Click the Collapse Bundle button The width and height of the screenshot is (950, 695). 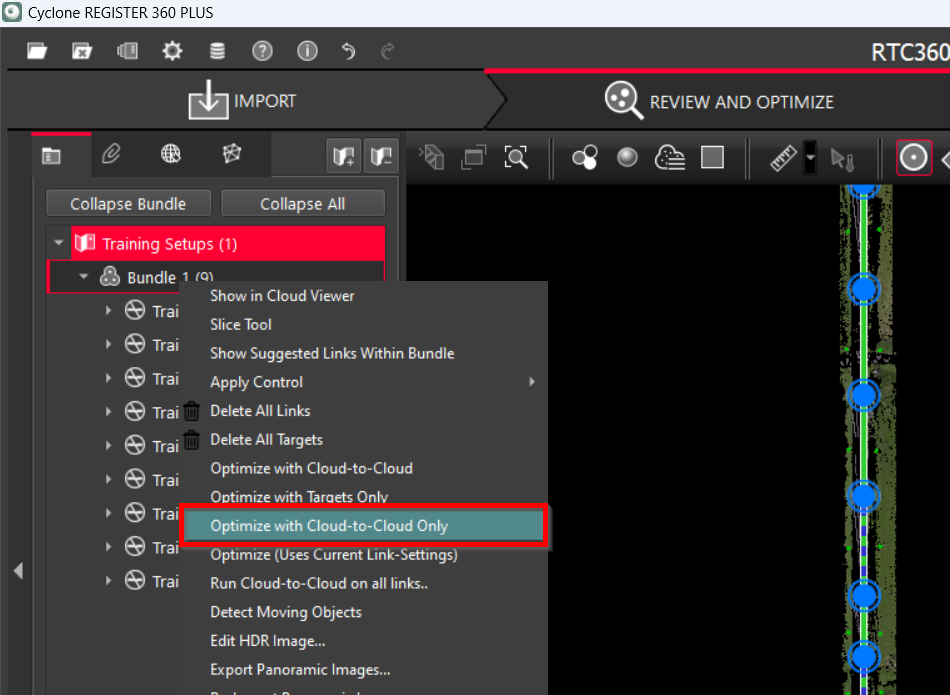point(128,204)
